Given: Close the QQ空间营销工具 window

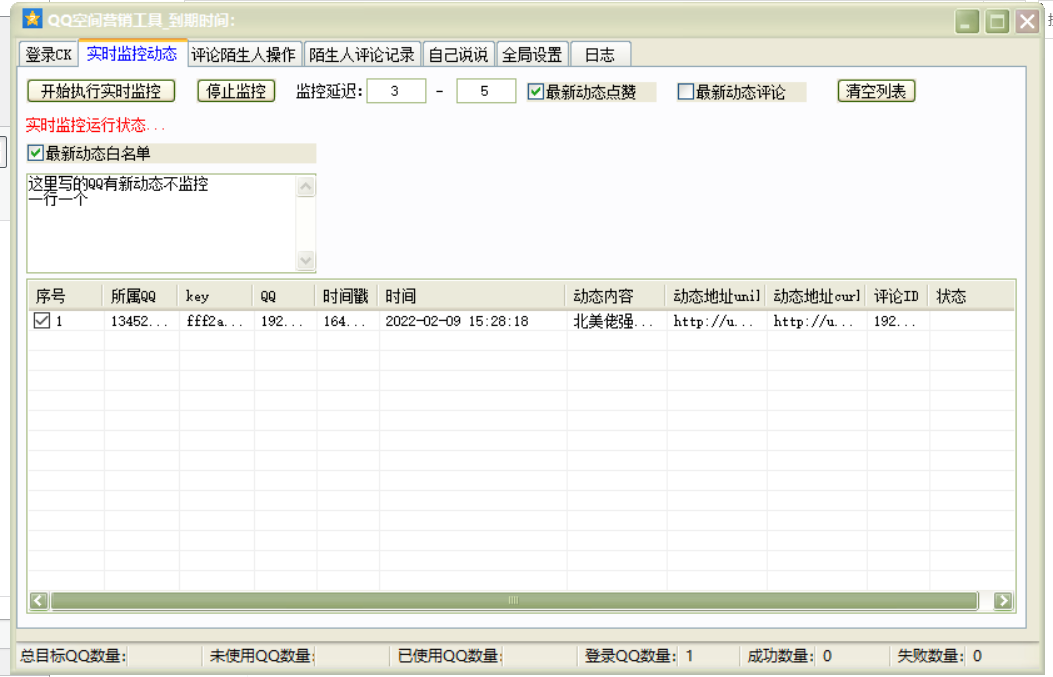Looking at the screenshot, I should point(1027,21).
